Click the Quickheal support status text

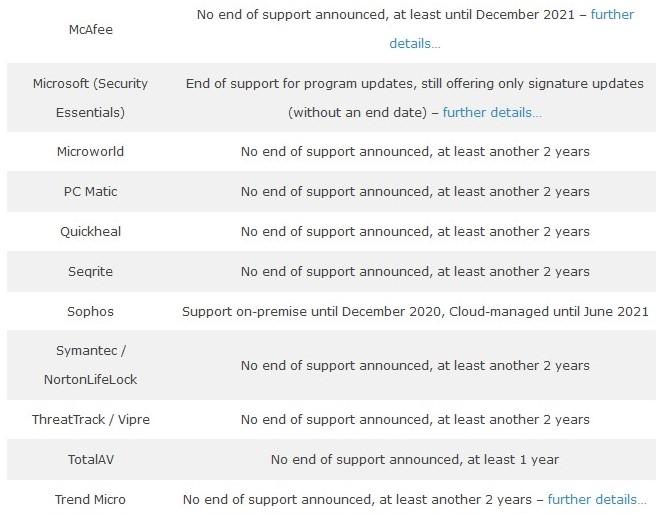coord(415,232)
